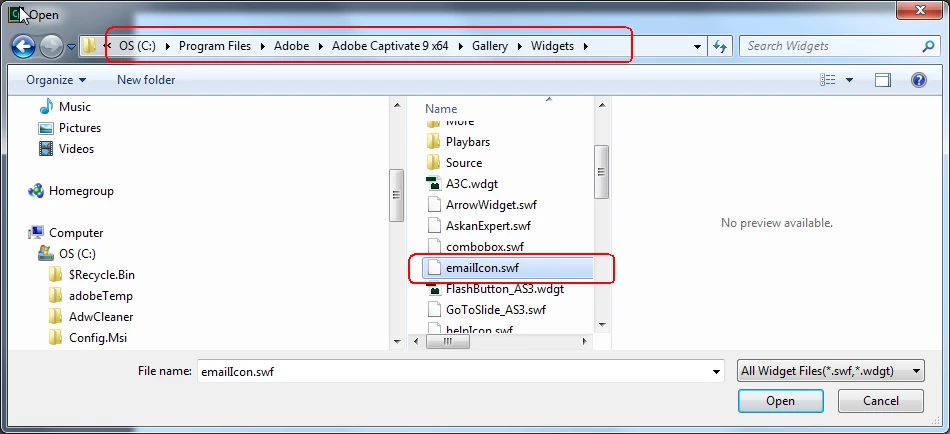Expand arrow after Widgets breadcrumb

click(x=586, y=46)
